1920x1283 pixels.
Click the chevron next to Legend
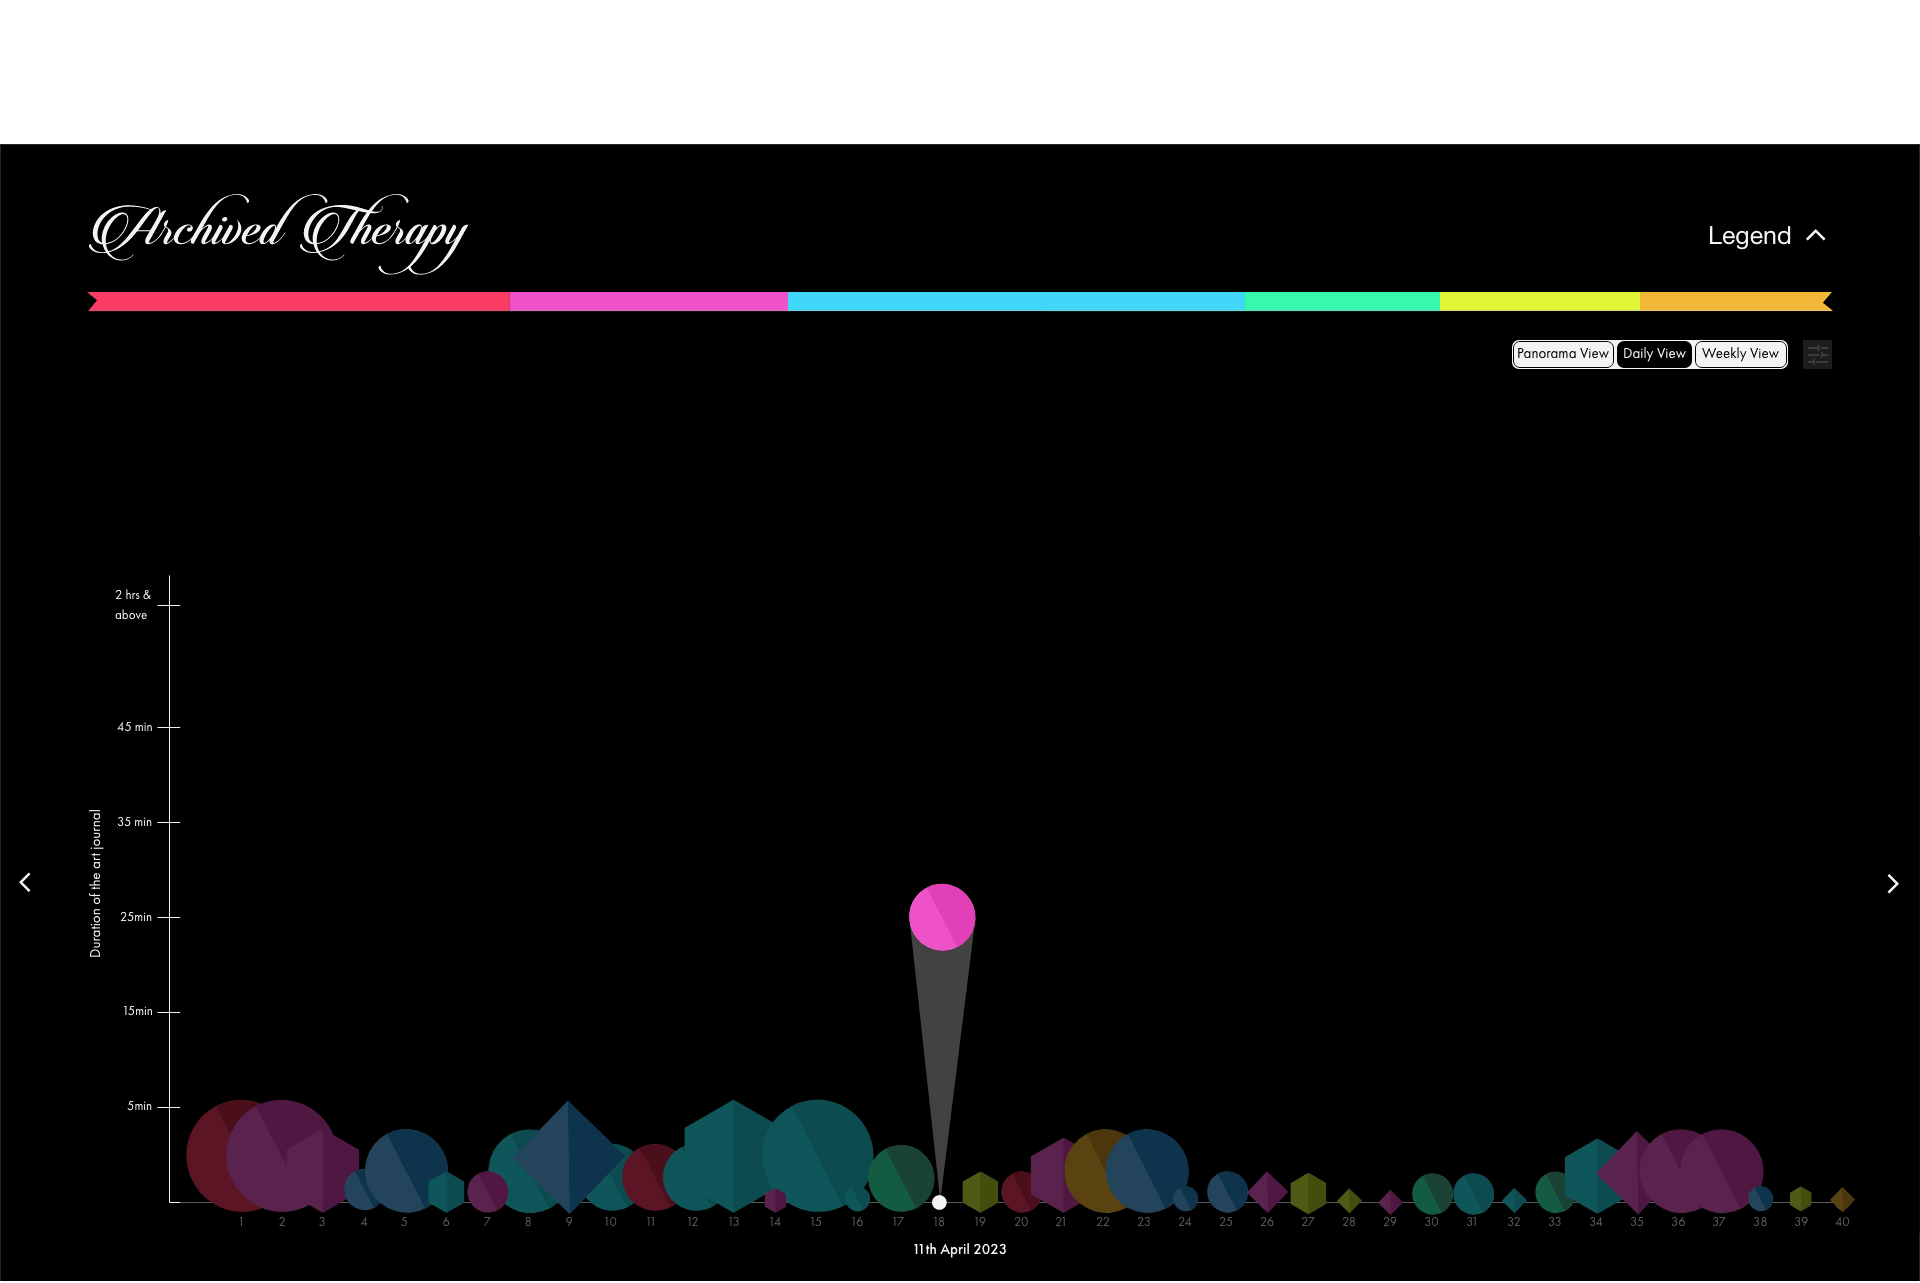[x=1816, y=236]
